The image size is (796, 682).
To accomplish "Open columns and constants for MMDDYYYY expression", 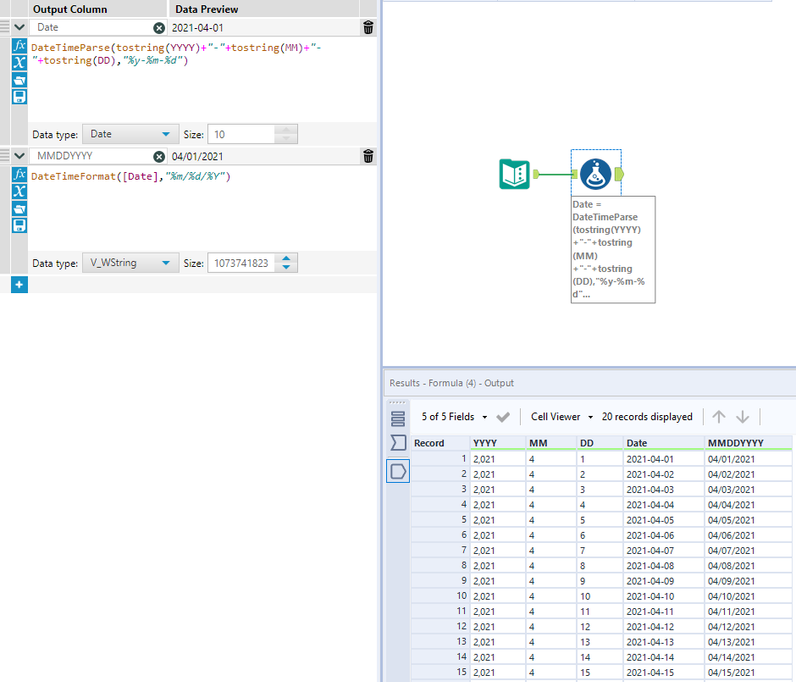I will tap(19, 191).
